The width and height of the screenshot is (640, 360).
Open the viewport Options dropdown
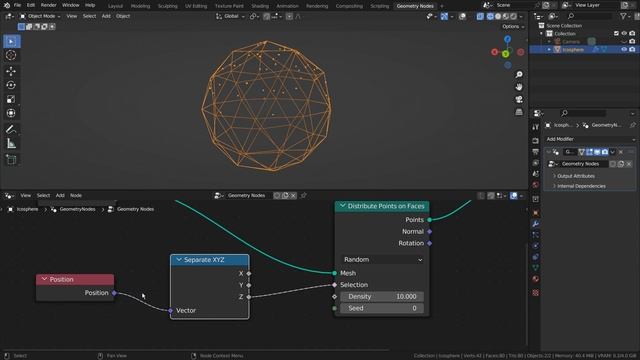coord(513,27)
